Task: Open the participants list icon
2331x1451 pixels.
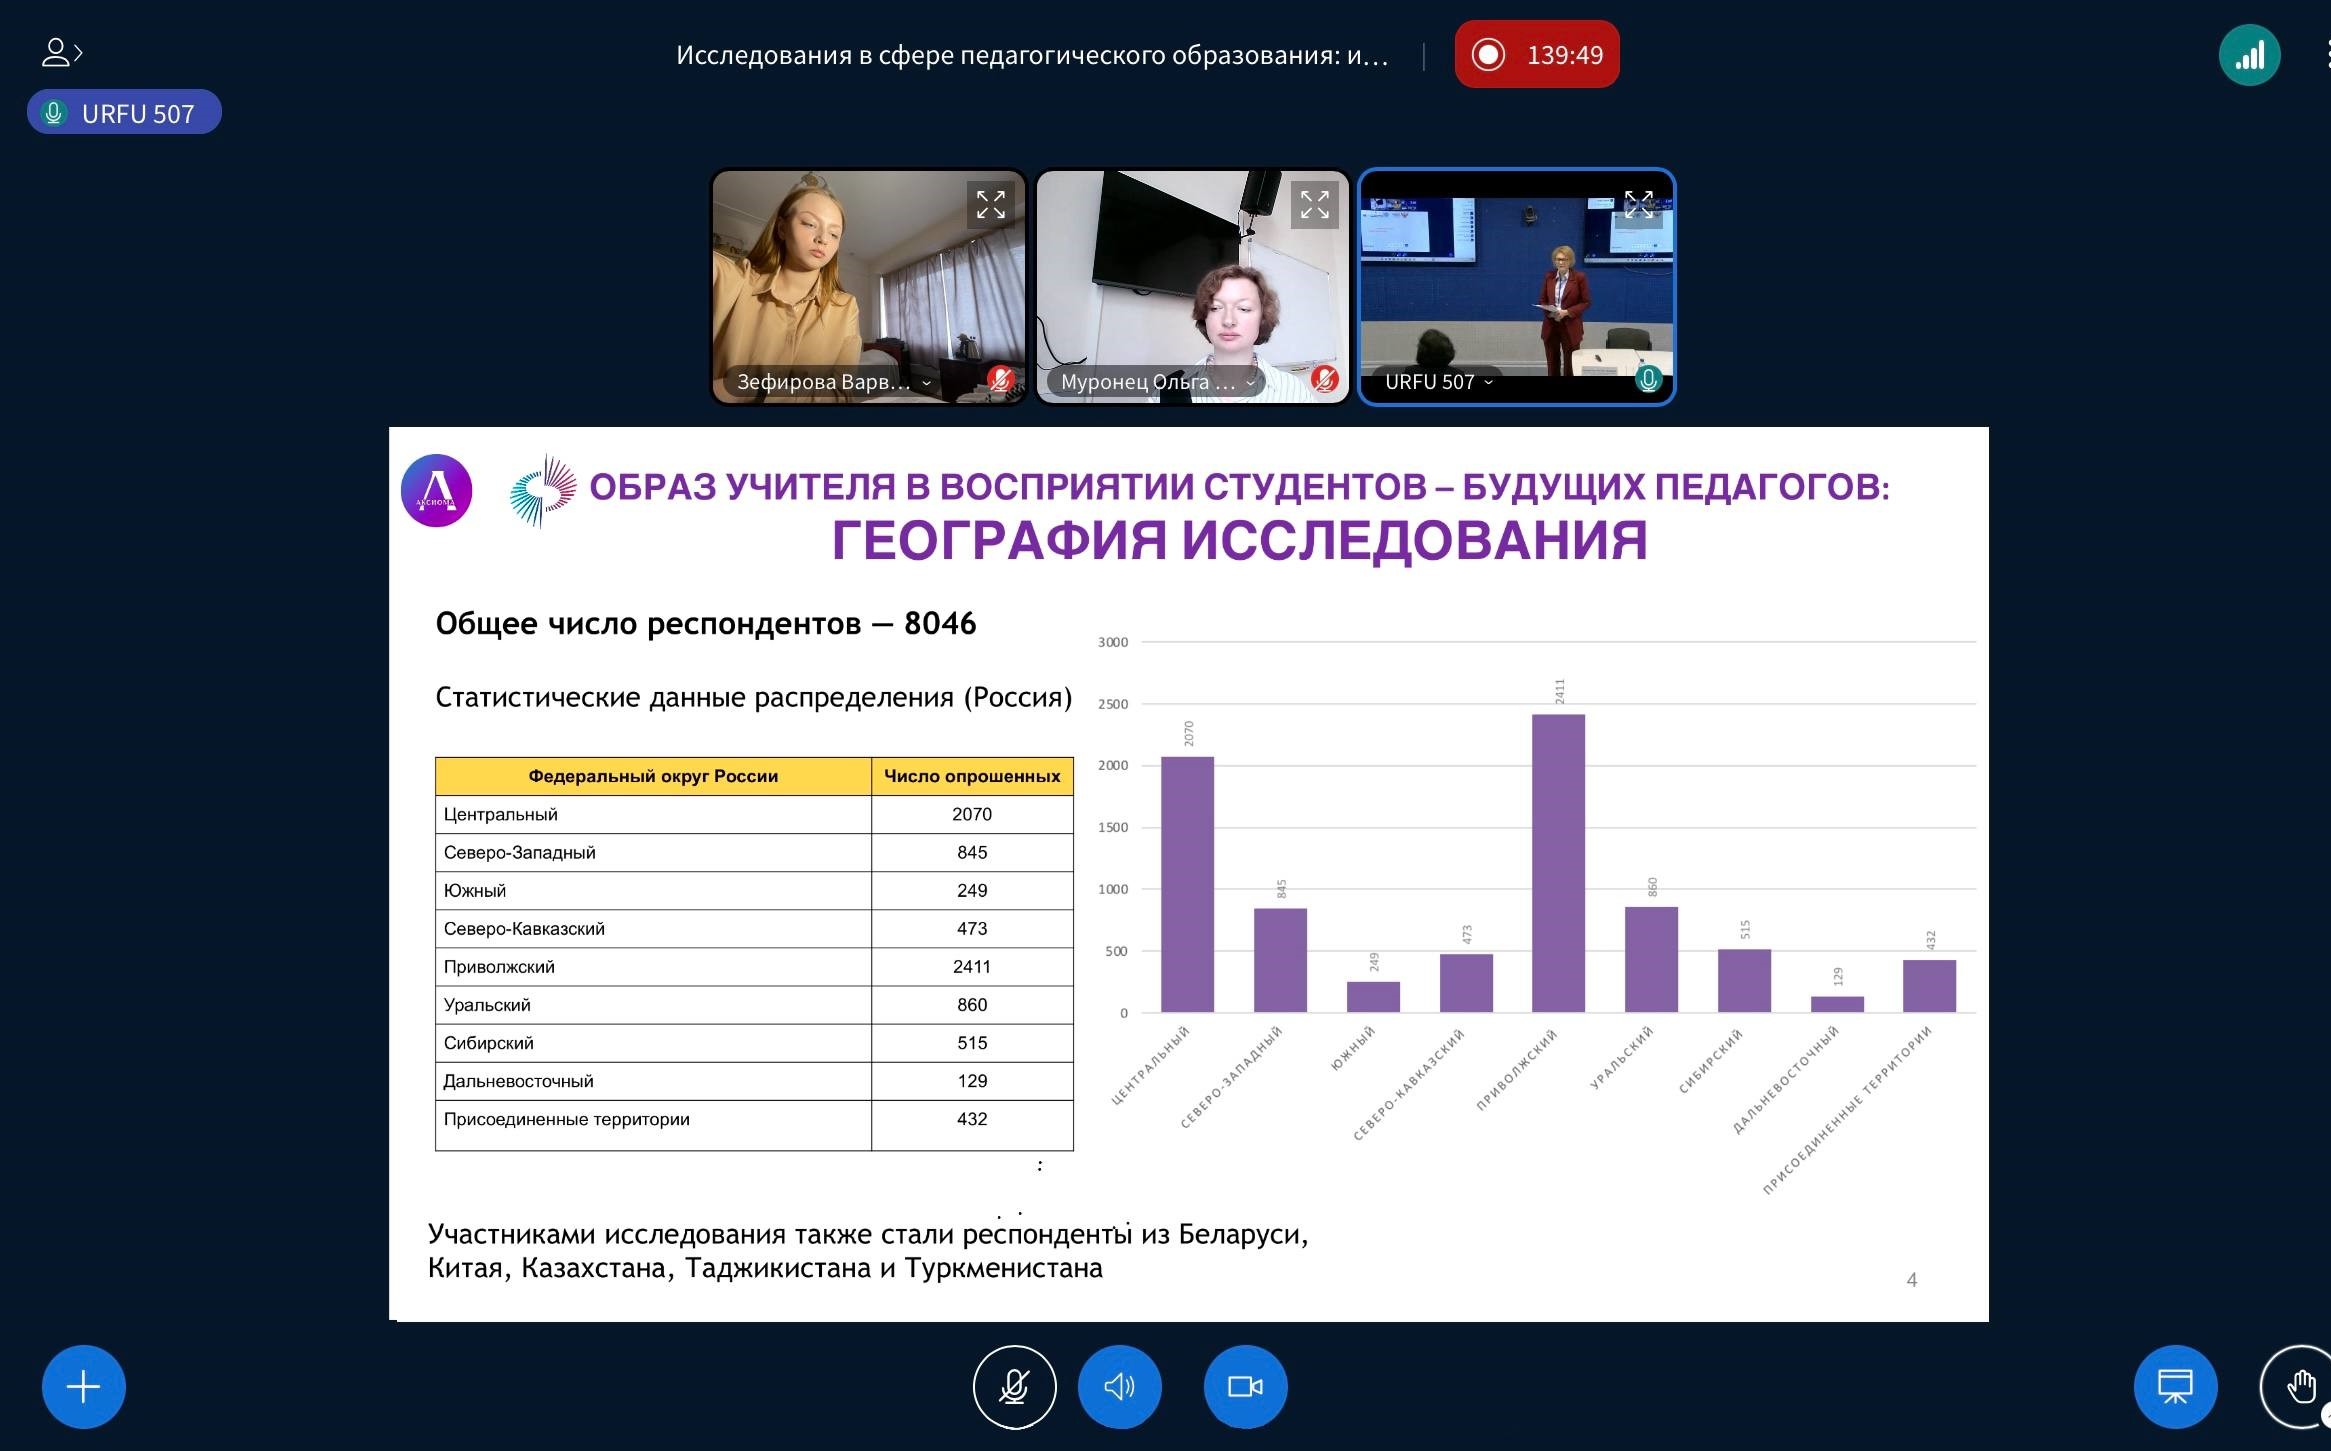Action: (60, 52)
